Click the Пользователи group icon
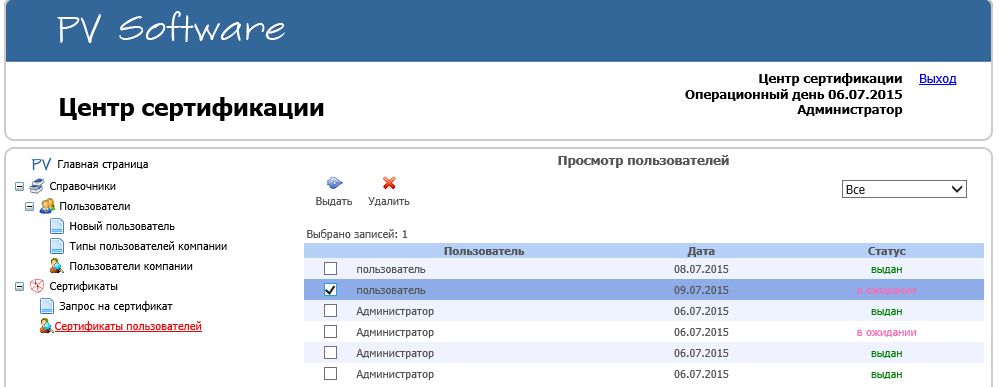The image size is (1005, 387). pos(47,206)
